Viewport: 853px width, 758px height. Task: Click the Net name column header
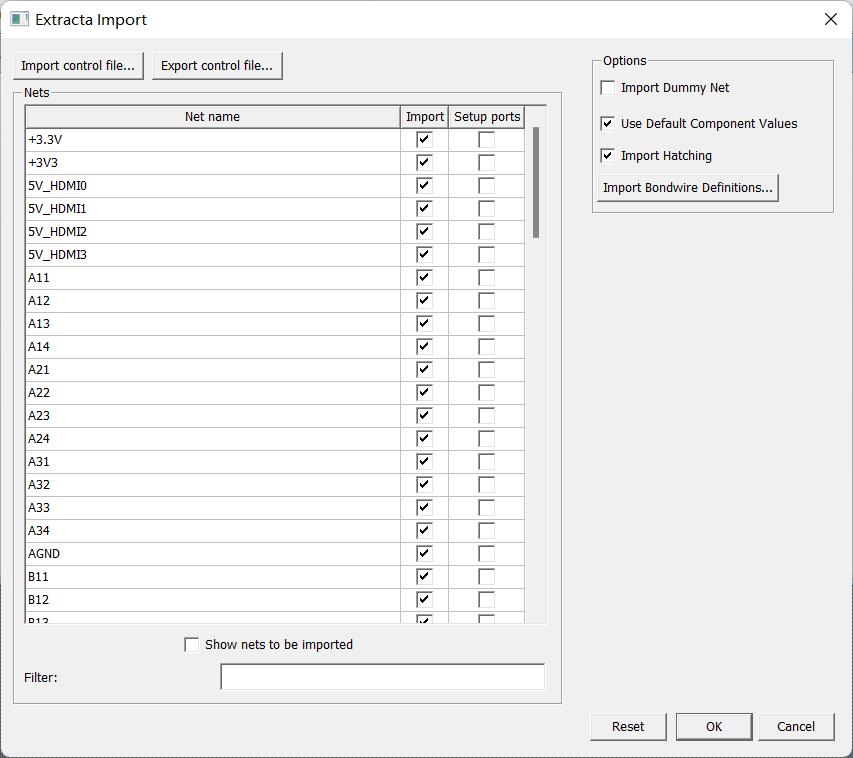click(x=213, y=116)
